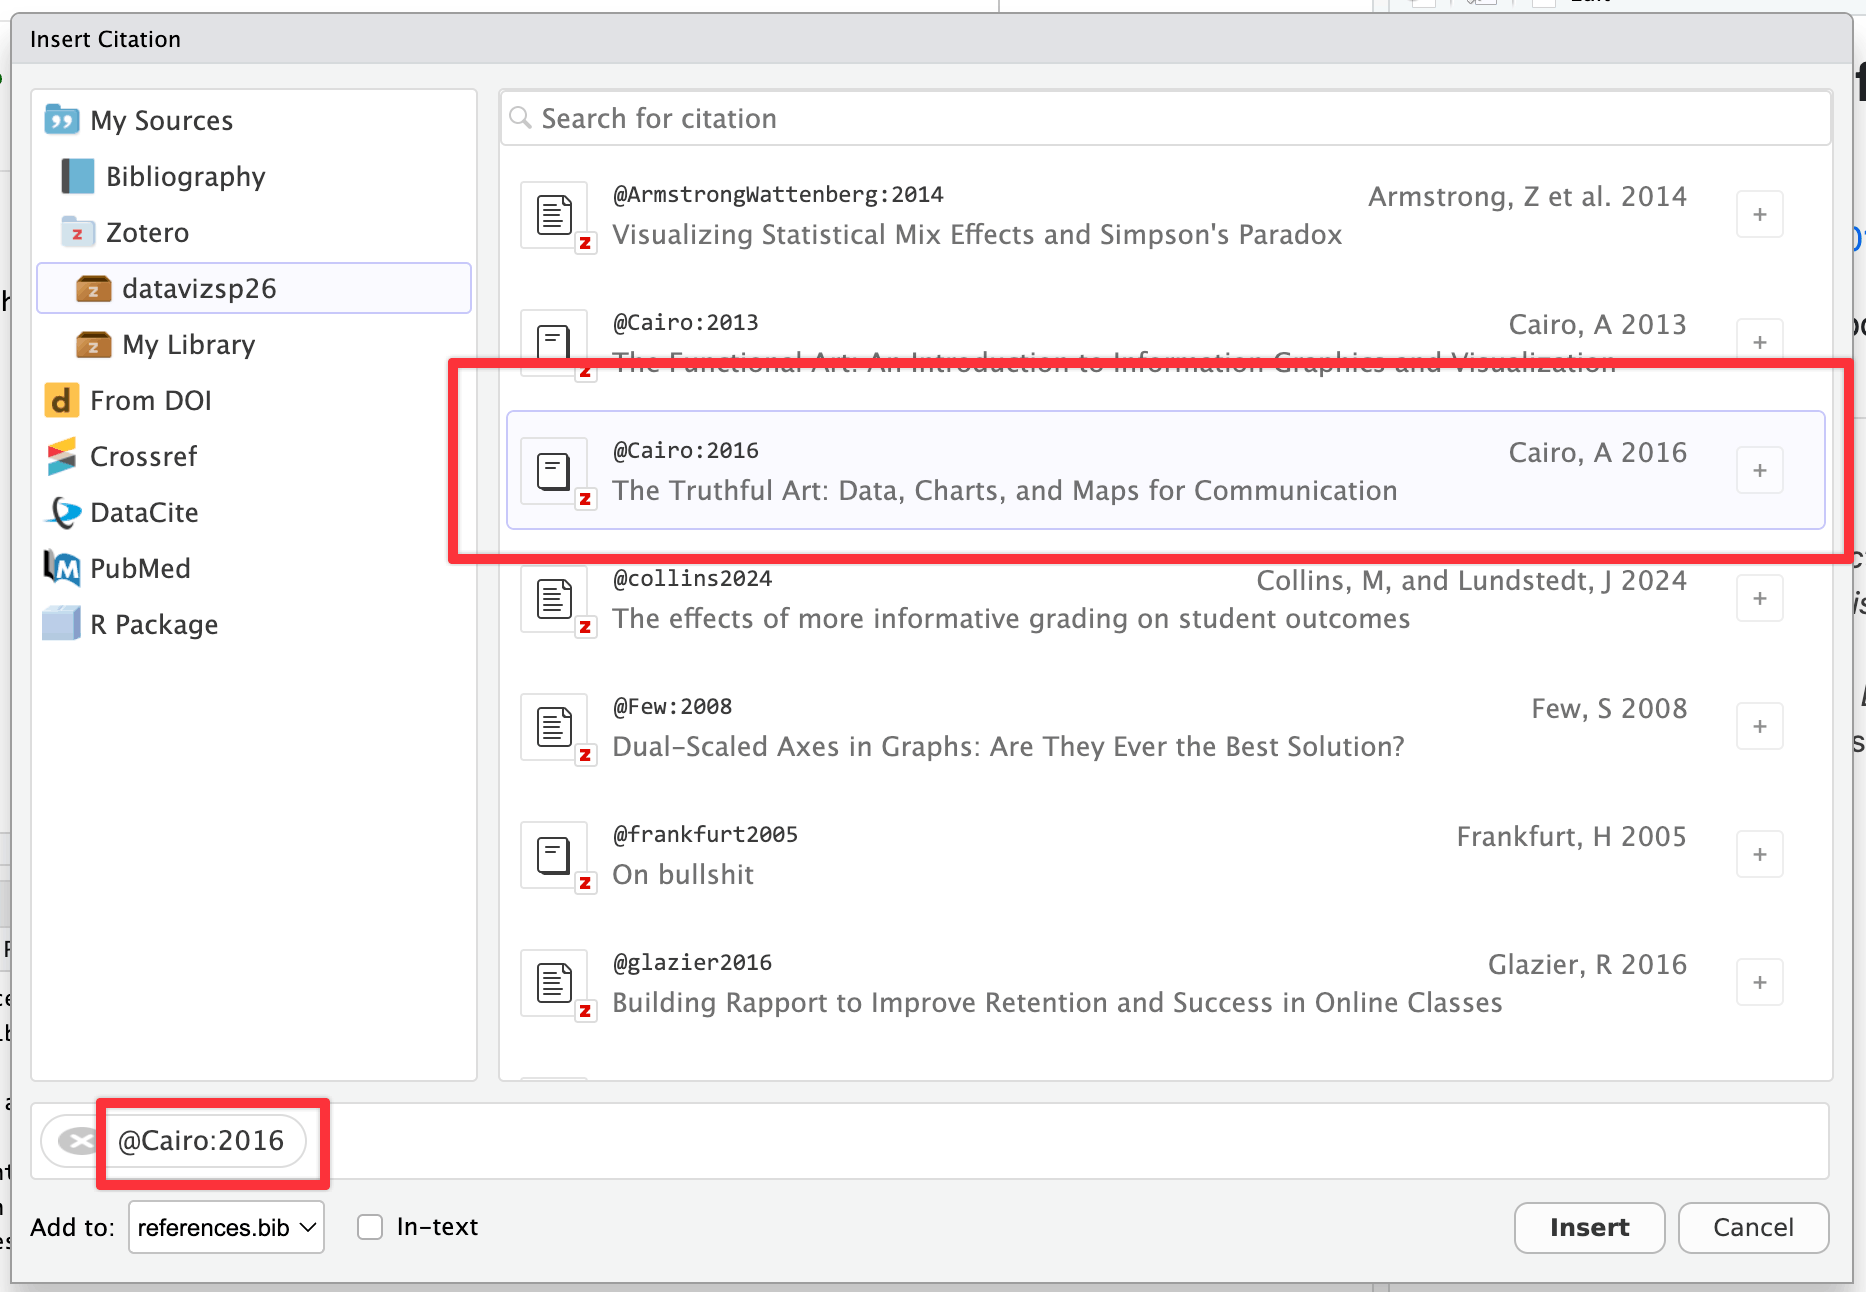This screenshot has height=1292, width=1866.
Task: Select the On bullshit Frankfurt entry
Action: click(x=1100, y=855)
